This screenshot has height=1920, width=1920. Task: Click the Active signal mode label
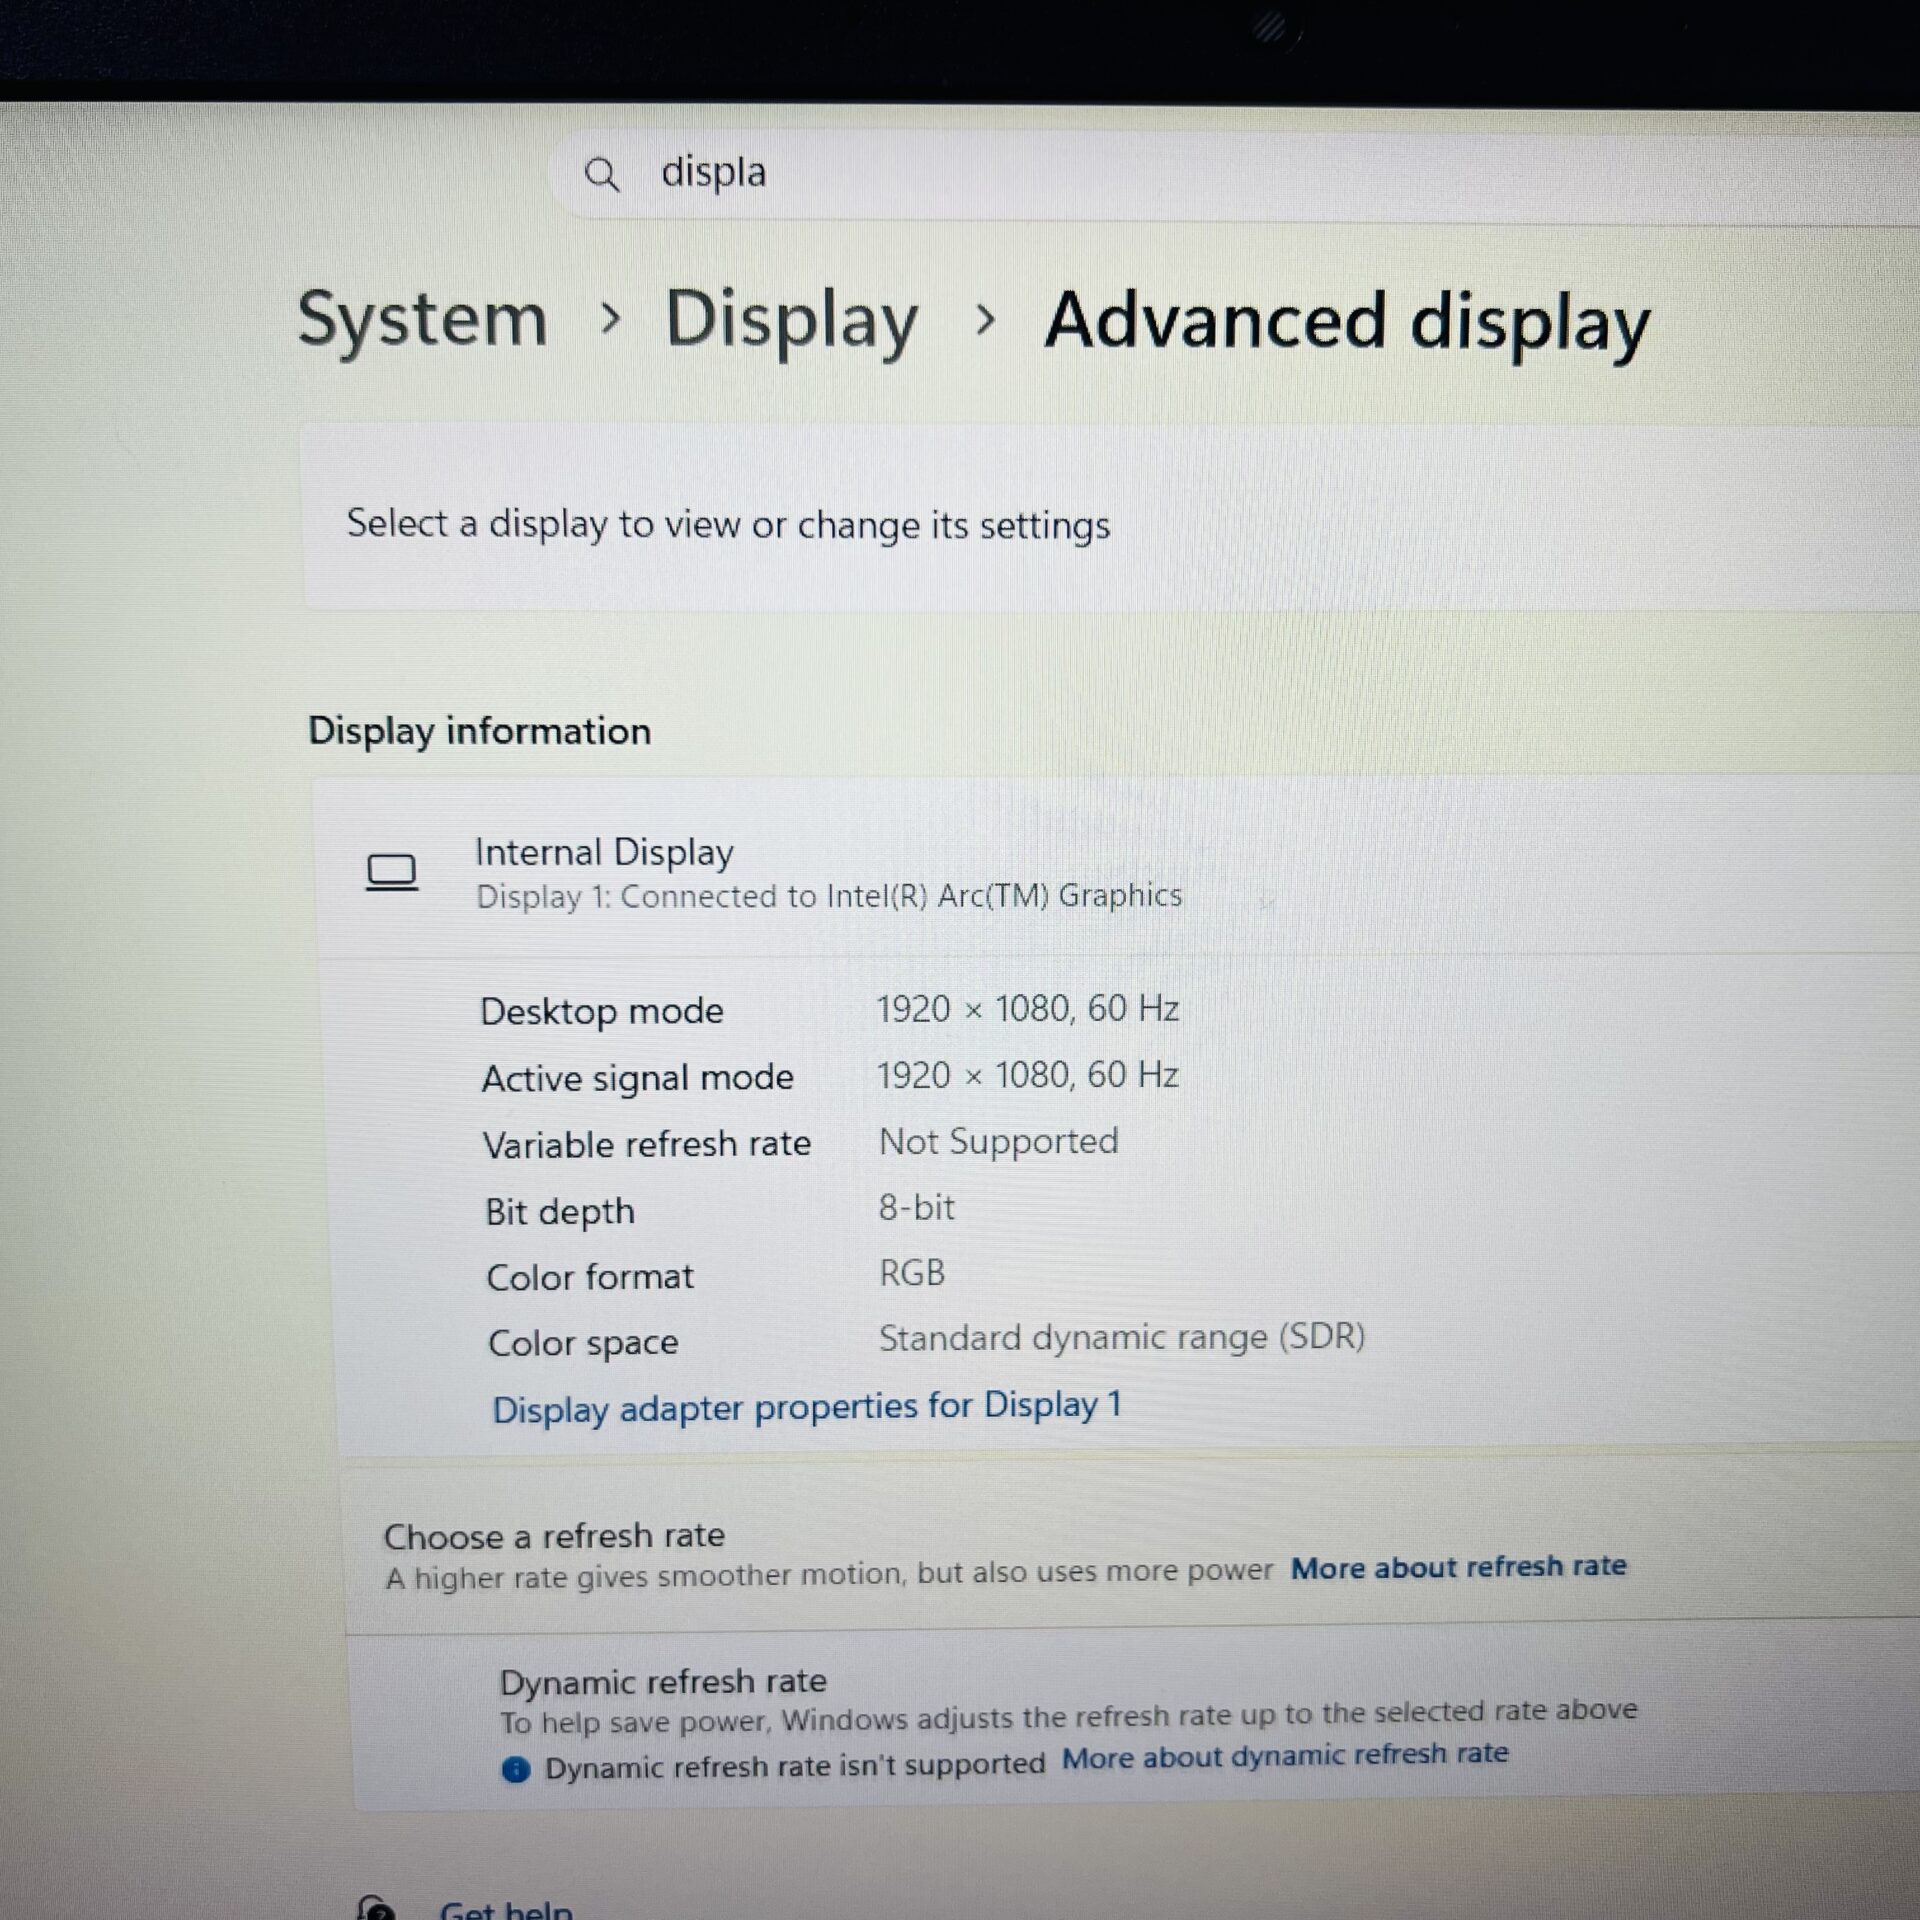(x=638, y=1078)
